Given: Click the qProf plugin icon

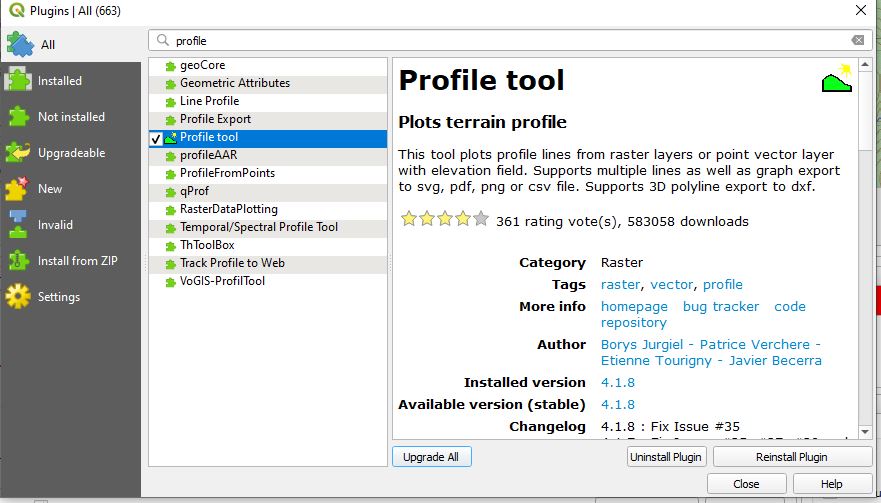Looking at the screenshot, I should click(171, 192).
